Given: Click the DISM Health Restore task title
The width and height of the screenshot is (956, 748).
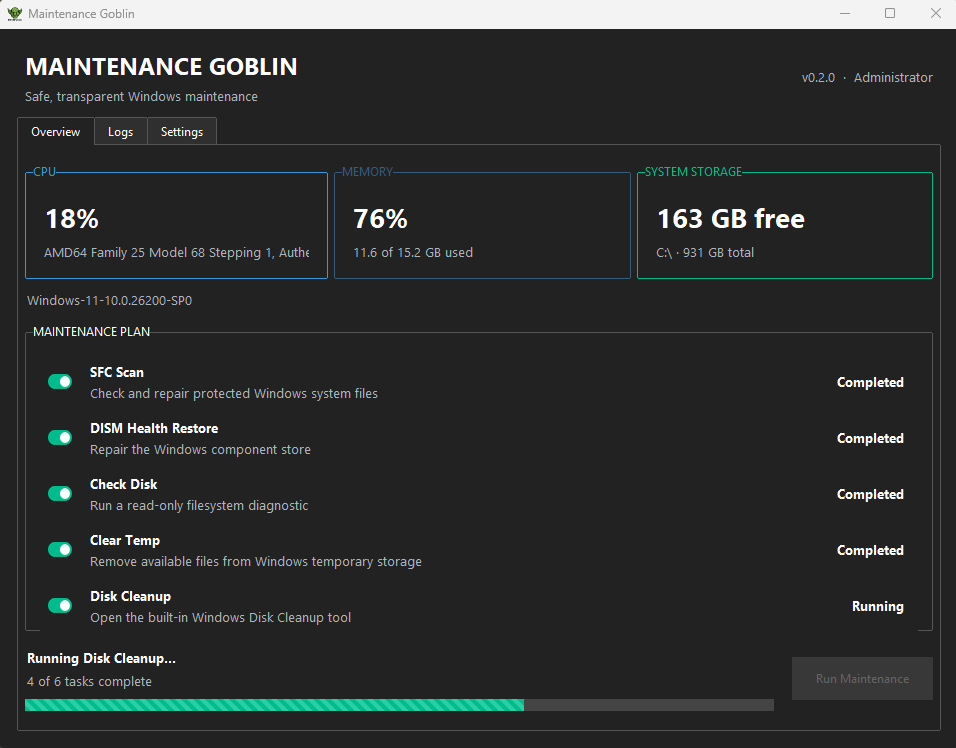Looking at the screenshot, I should coord(154,429).
